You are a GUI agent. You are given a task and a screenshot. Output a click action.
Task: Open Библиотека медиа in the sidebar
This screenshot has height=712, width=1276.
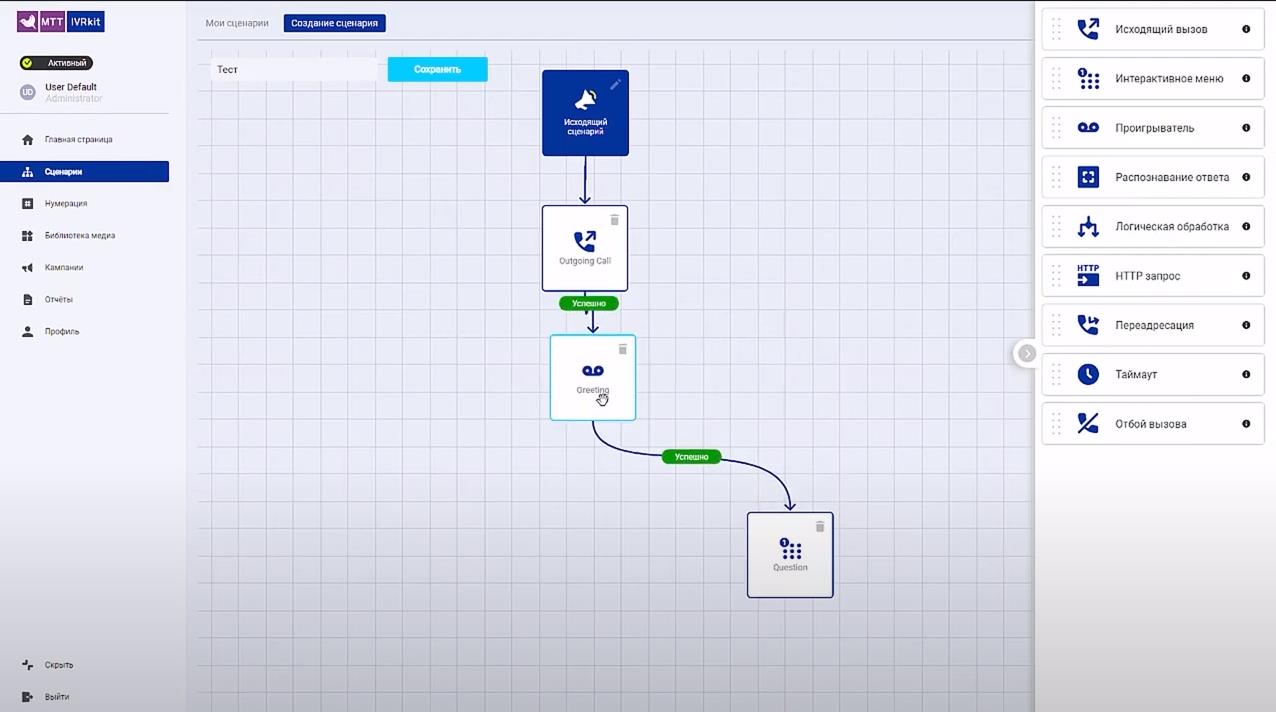coord(79,236)
